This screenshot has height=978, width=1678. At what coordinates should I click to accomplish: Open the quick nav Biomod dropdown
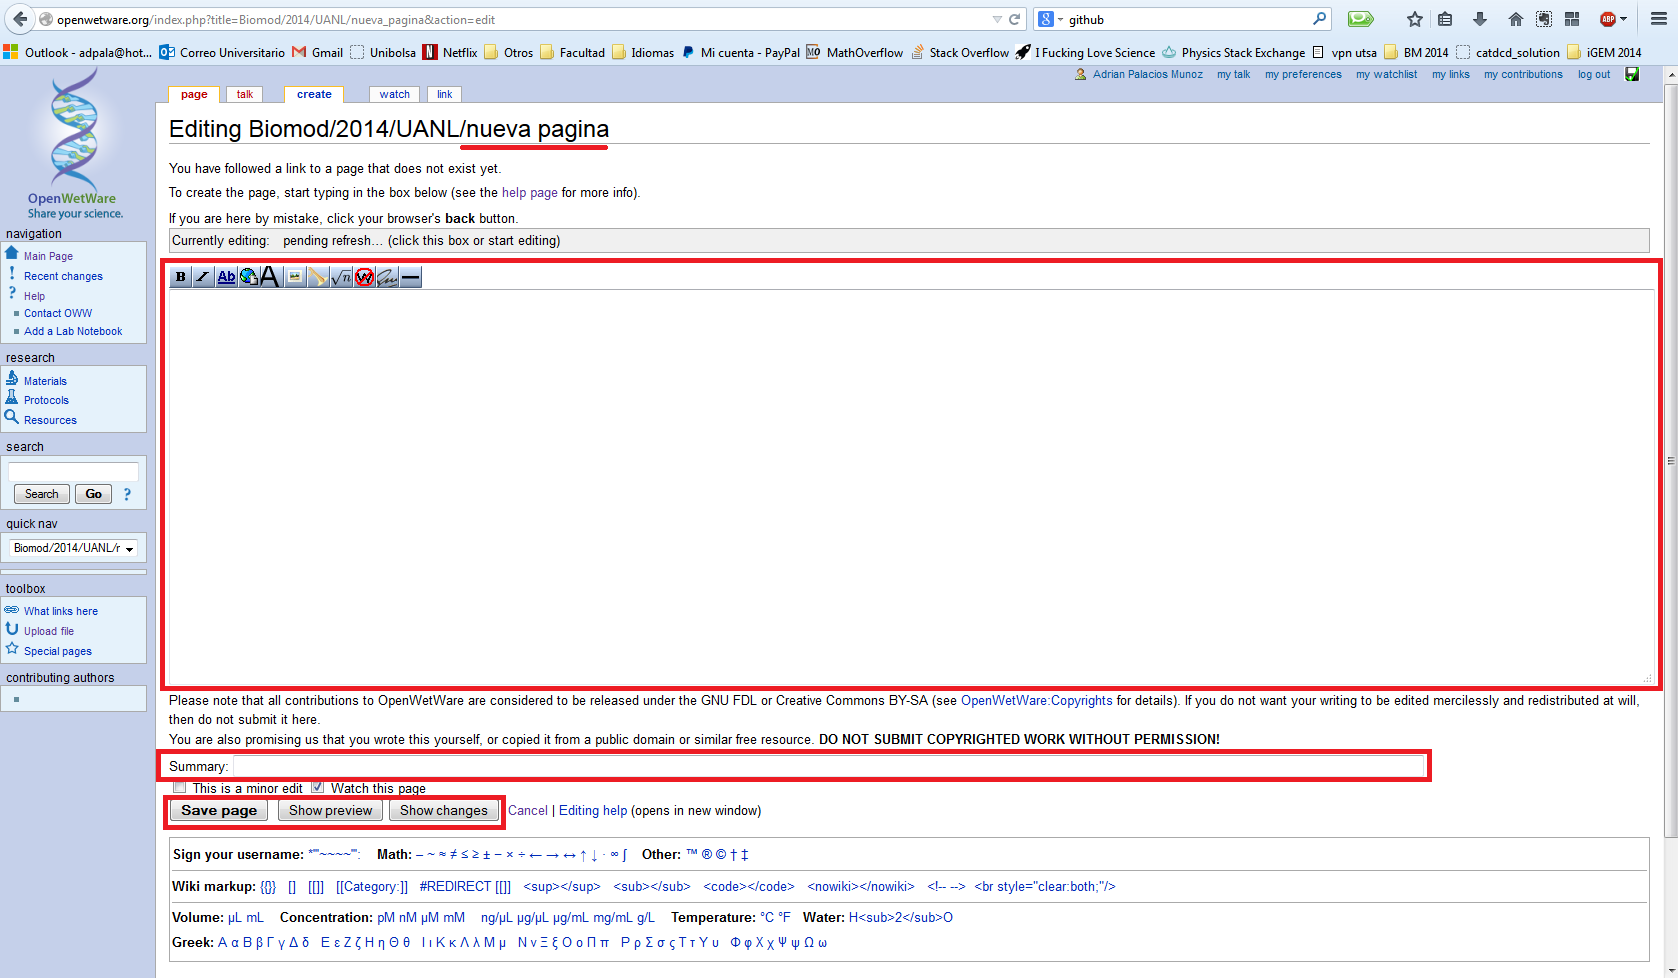tap(74, 548)
